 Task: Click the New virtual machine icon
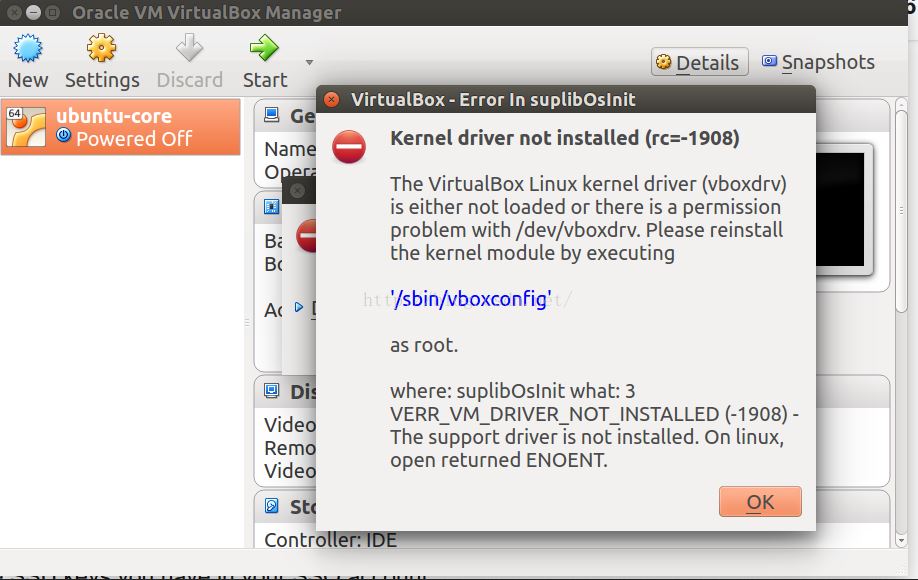(x=27, y=48)
